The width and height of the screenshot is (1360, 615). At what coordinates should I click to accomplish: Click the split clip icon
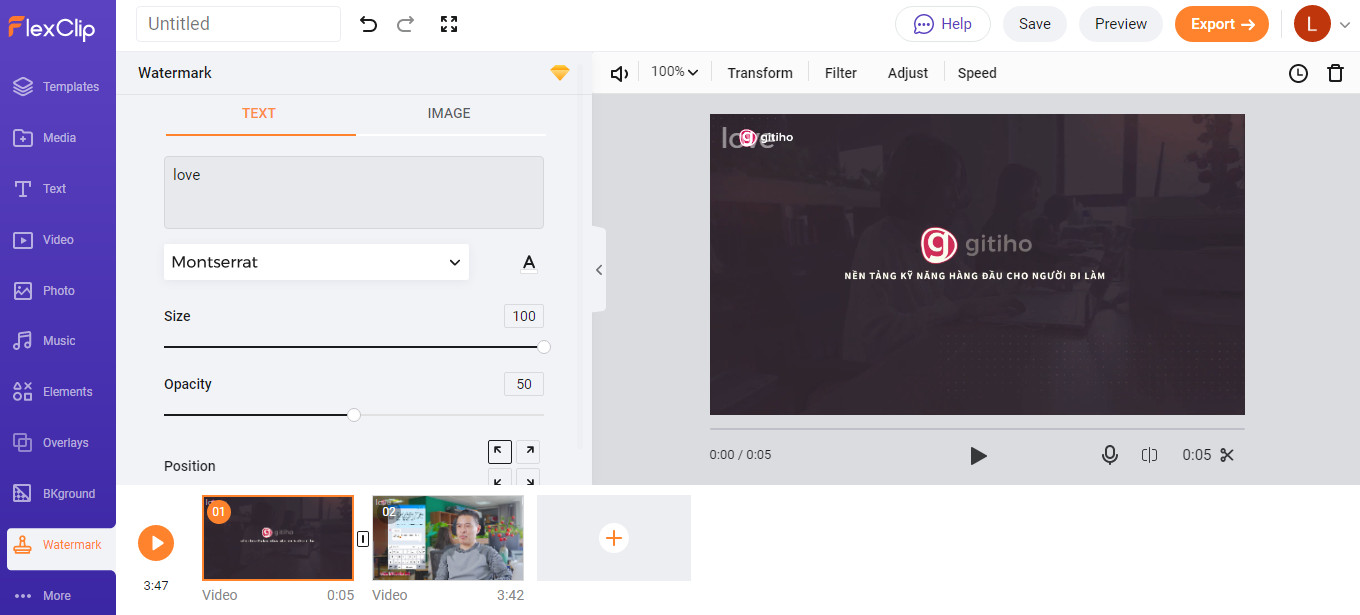(x=1149, y=455)
